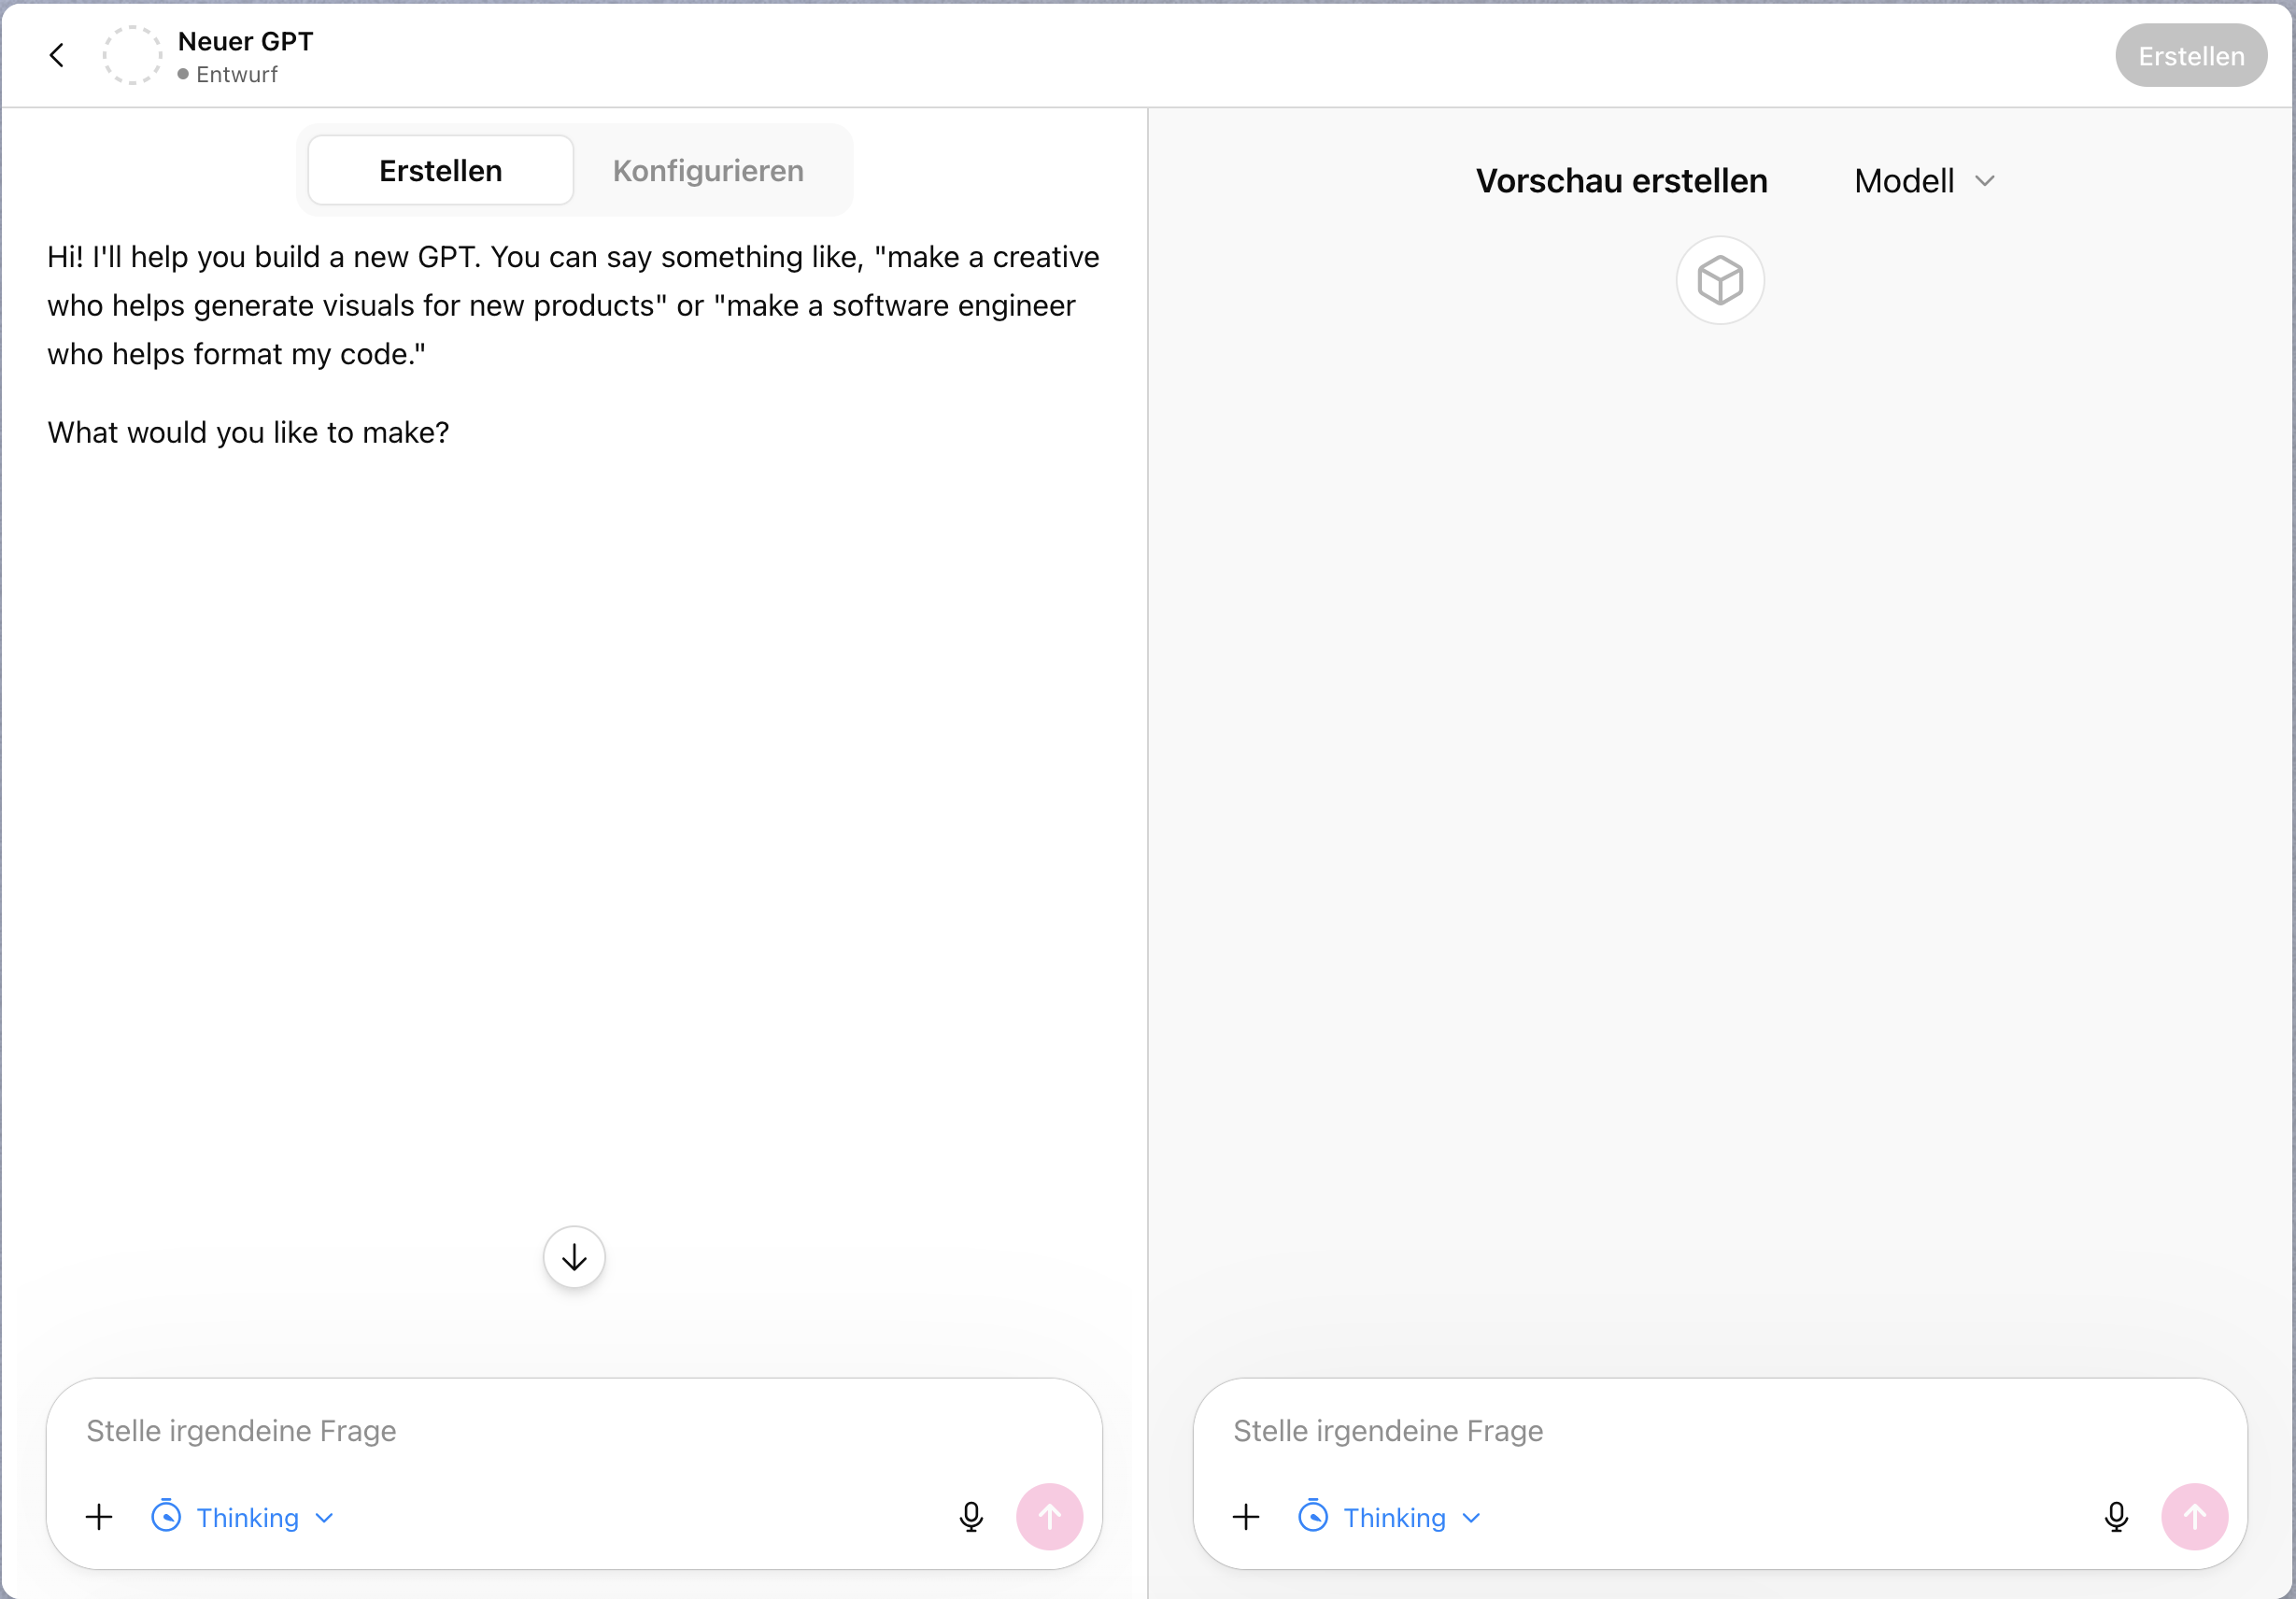Click the plus attachment icon in the left composer
The image size is (2296, 1599).
click(99, 1516)
